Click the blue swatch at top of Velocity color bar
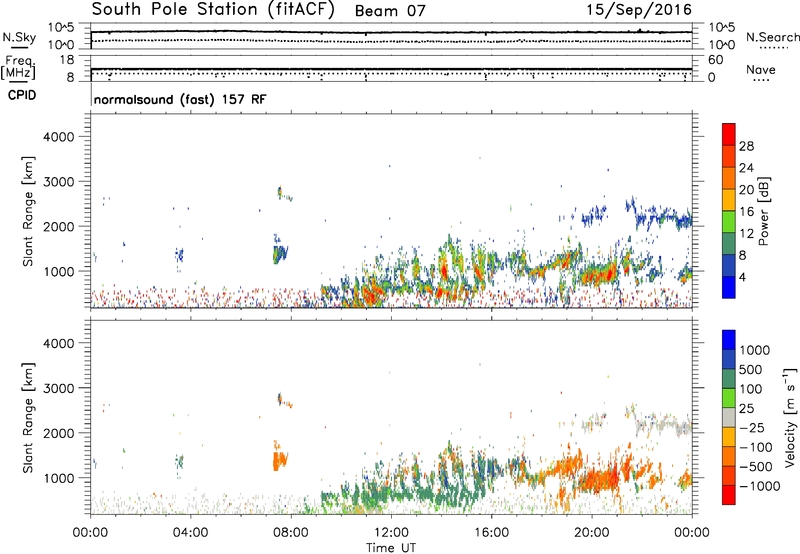The image size is (800, 554). tap(729, 340)
